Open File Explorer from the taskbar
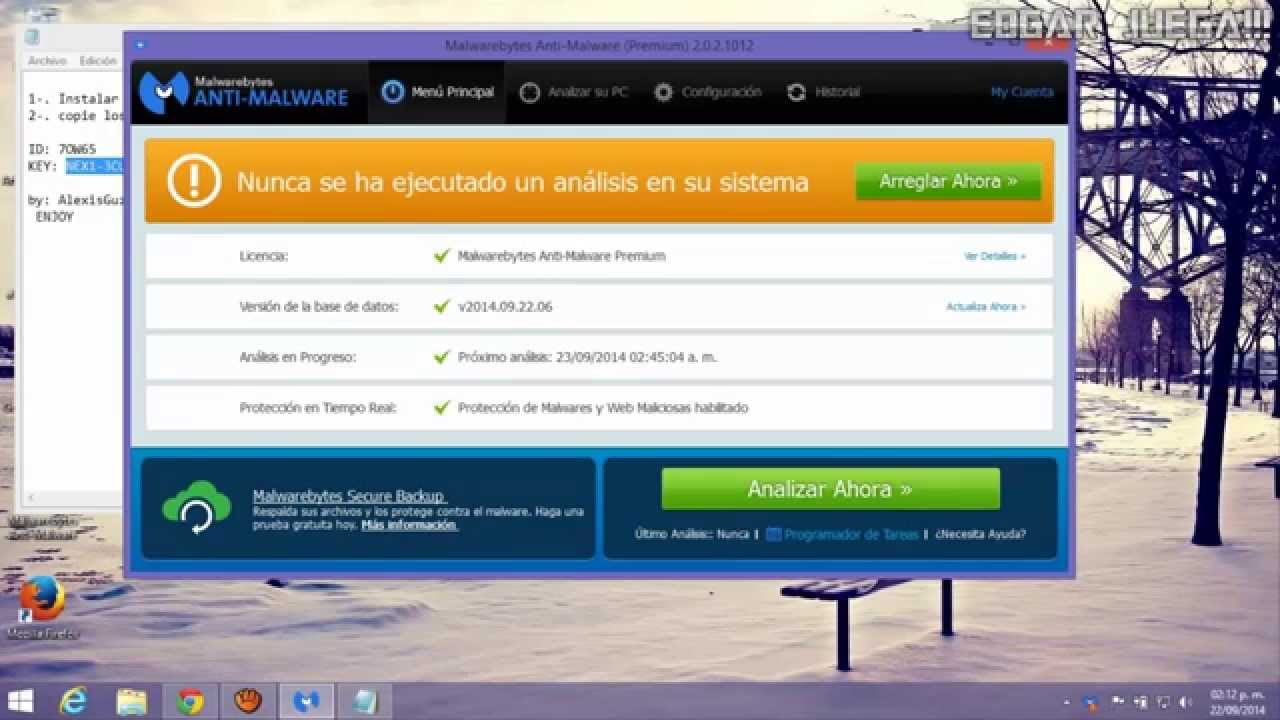The height and width of the screenshot is (720, 1280). [x=131, y=701]
